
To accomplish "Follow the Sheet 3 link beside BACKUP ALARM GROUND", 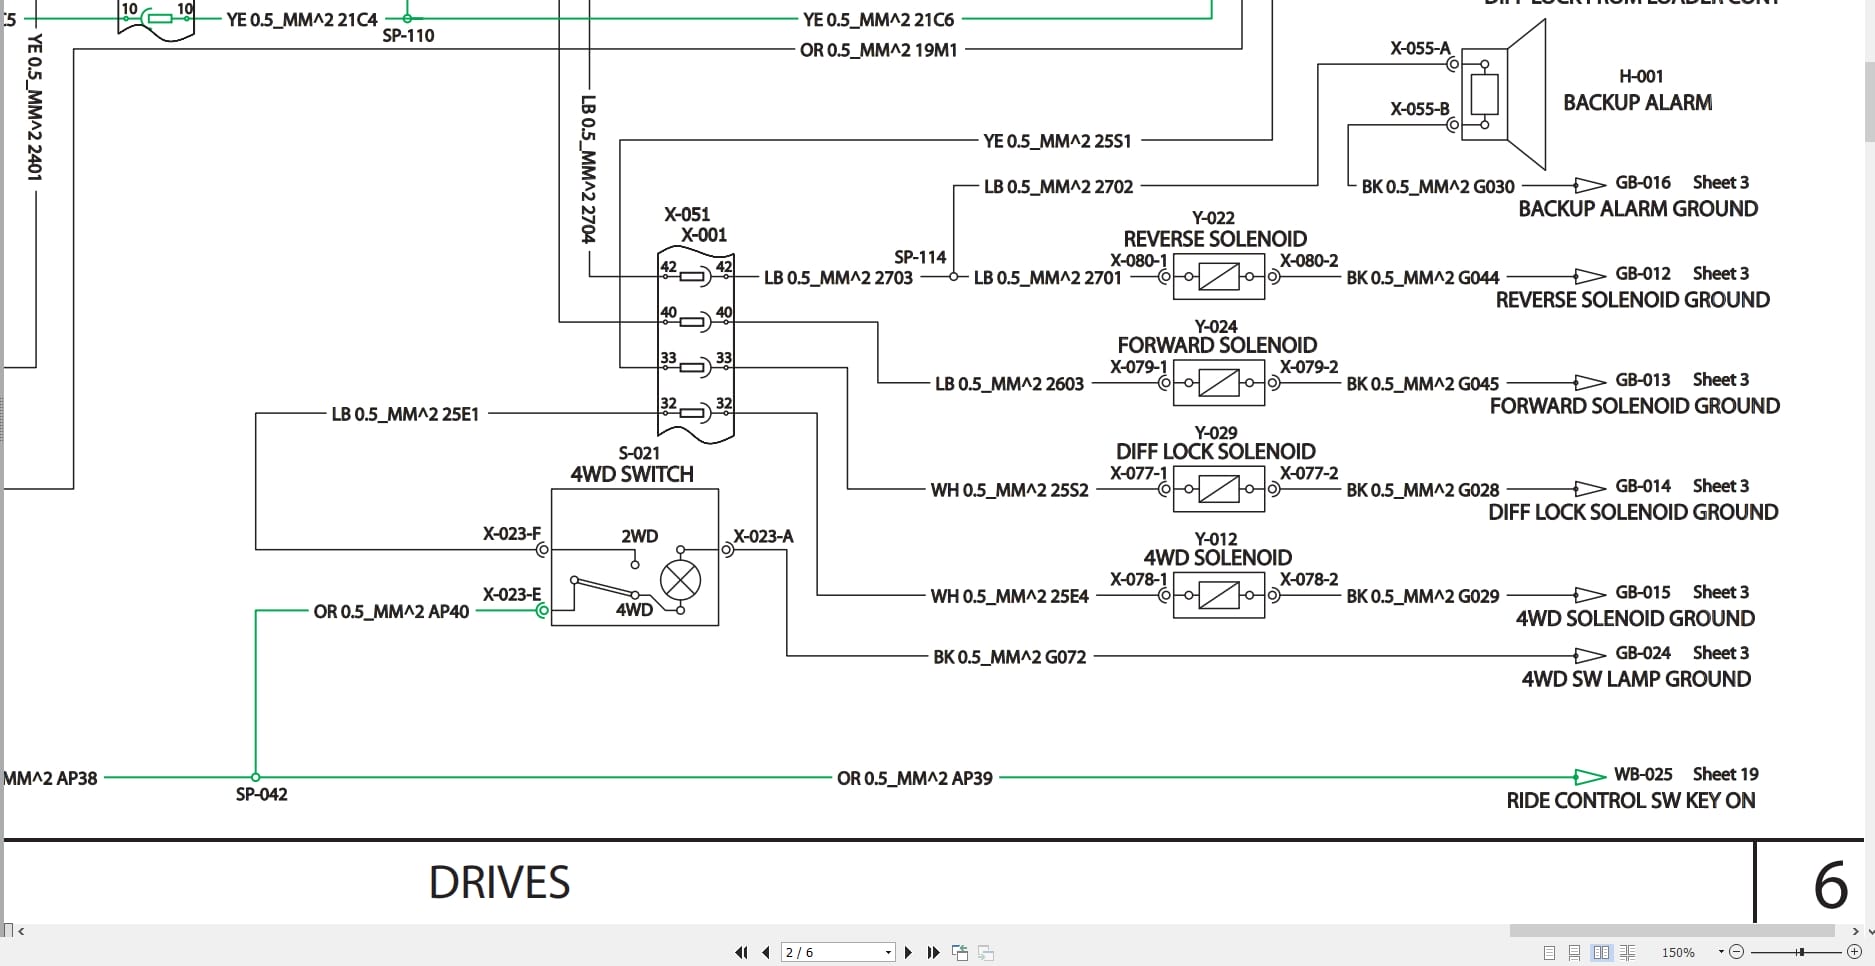I will (x=1720, y=182).
